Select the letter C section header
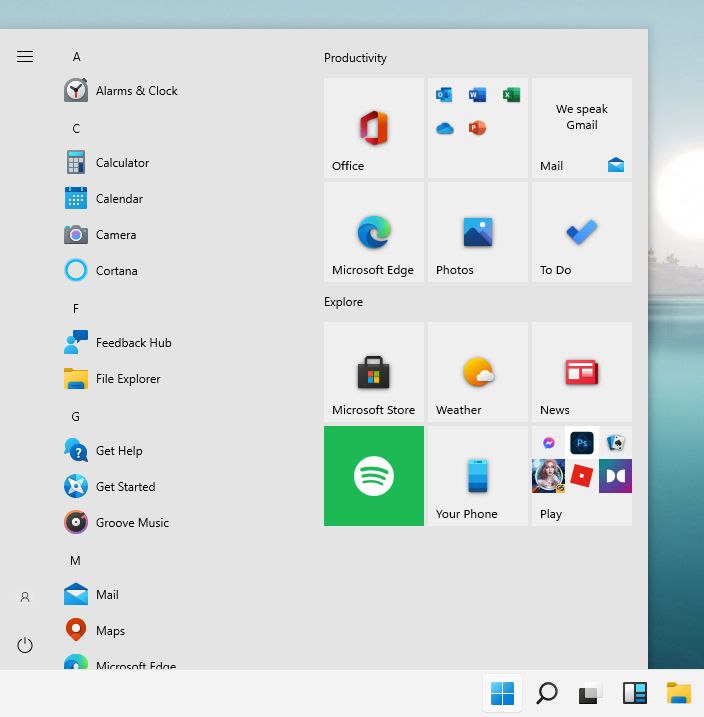Screen dimensions: 704x717 [x=76, y=128]
